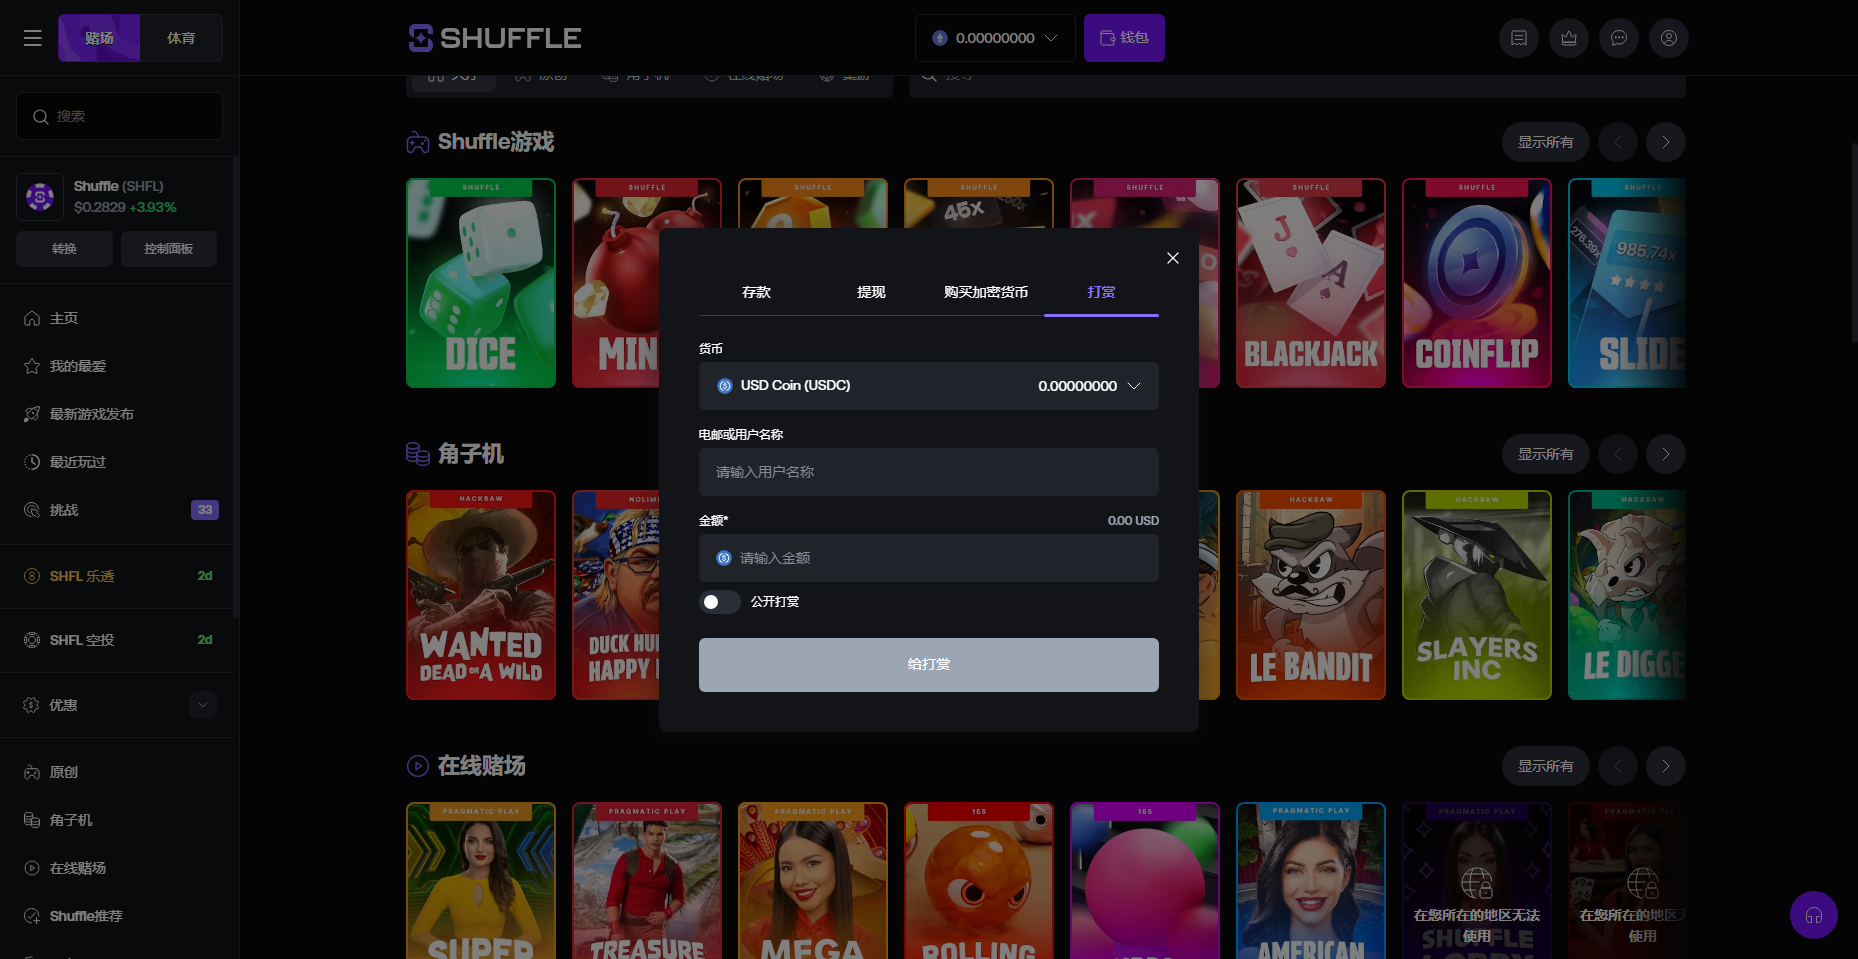Focus the sidebar 搜索 search box
This screenshot has height=959, width=1858.
[x=119, y=116]
